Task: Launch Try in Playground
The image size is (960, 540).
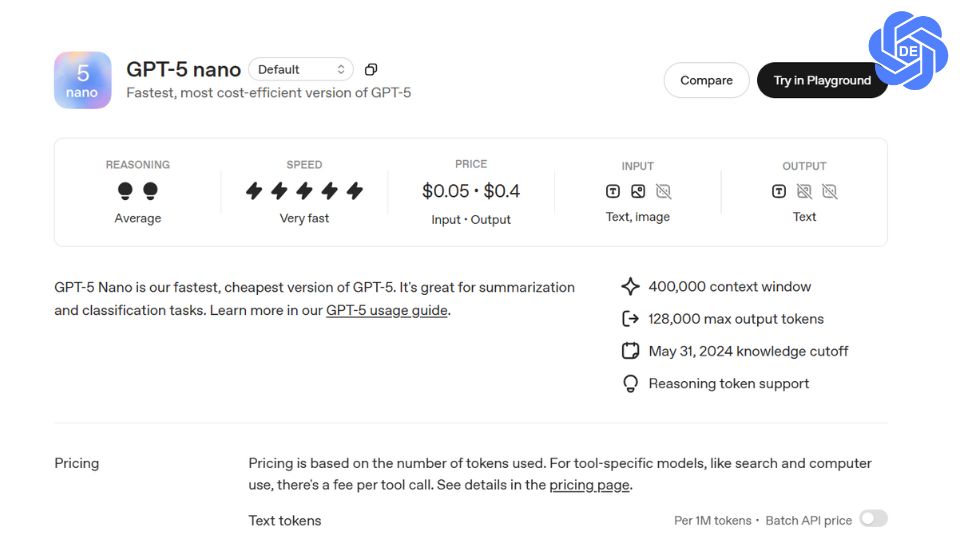Action: coord(822,80)
